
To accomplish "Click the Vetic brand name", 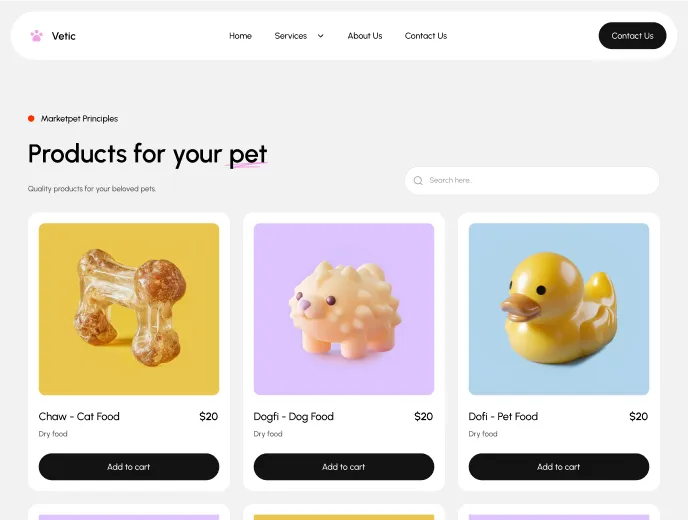I will tap(64, 36).
